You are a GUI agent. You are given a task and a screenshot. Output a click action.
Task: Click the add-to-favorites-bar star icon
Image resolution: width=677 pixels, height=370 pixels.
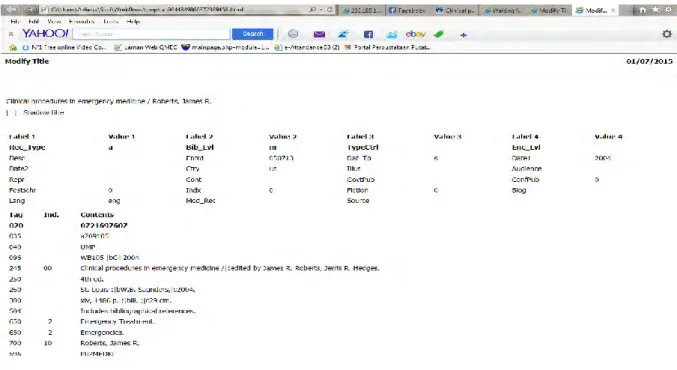(x=13, y=47)
